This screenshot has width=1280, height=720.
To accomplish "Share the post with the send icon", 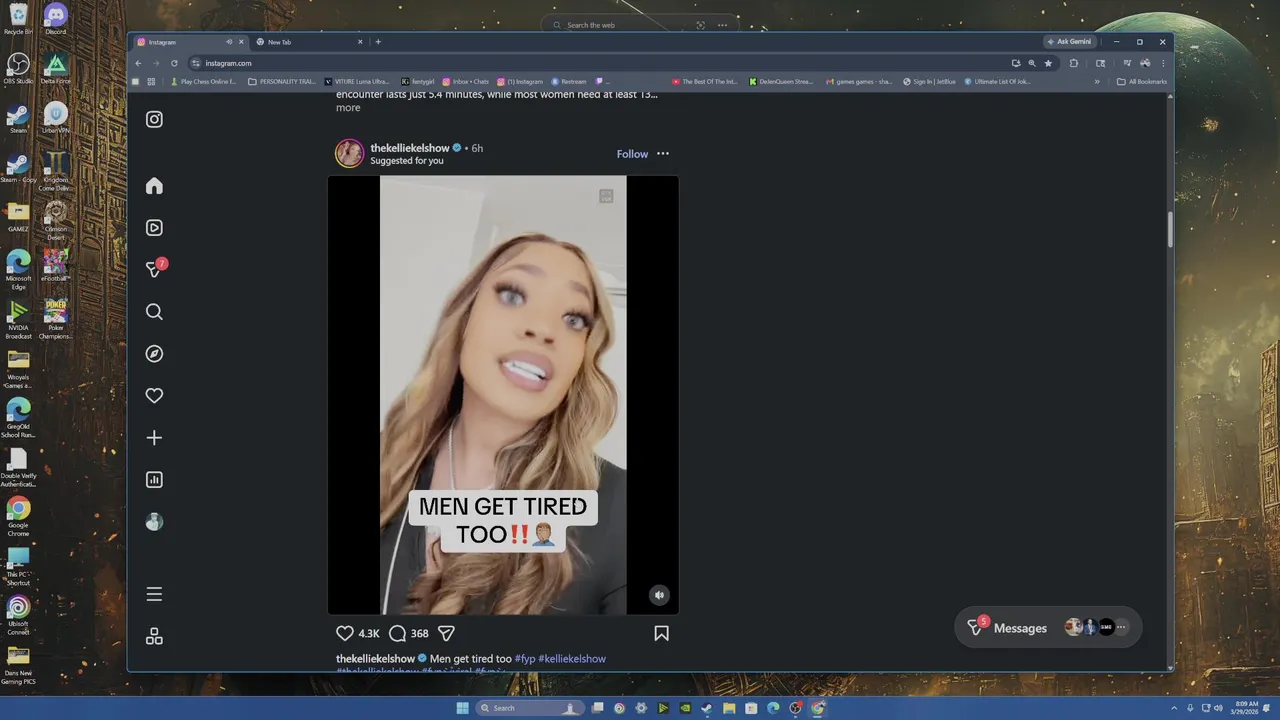I will click(x=447, y=633).
